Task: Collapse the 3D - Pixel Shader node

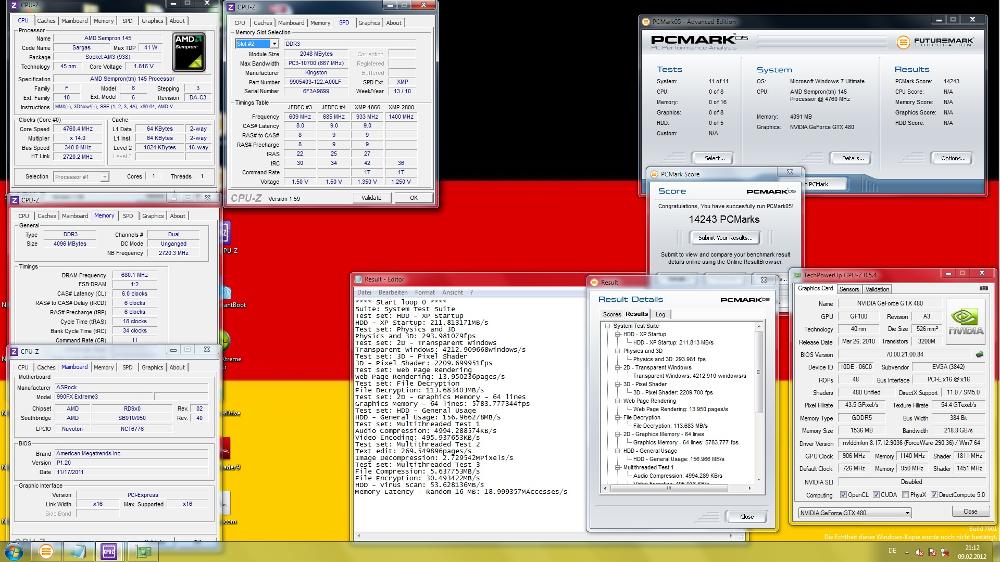Action: 617,385
